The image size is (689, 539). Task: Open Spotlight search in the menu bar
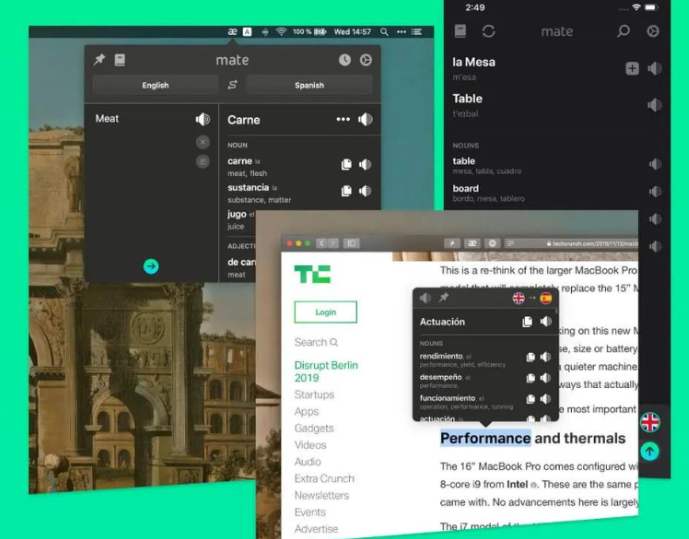(384, 32)
